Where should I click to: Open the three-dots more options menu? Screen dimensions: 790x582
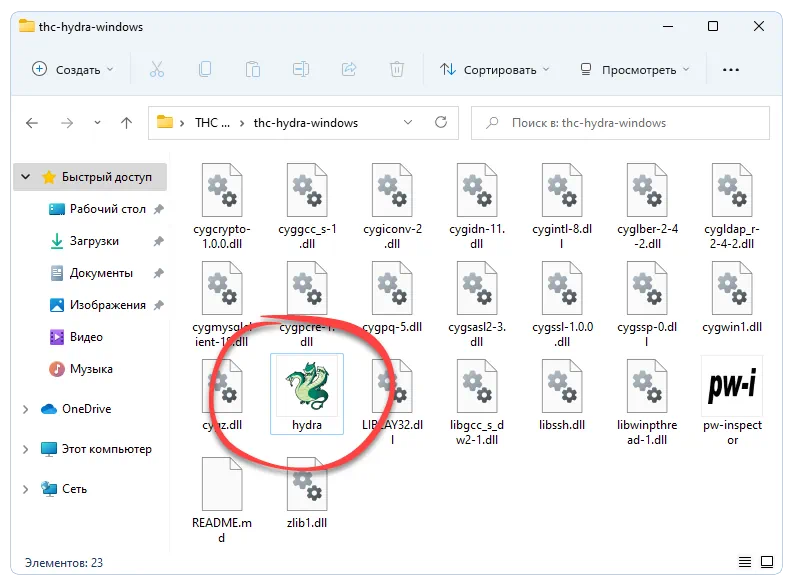point(731,70)
